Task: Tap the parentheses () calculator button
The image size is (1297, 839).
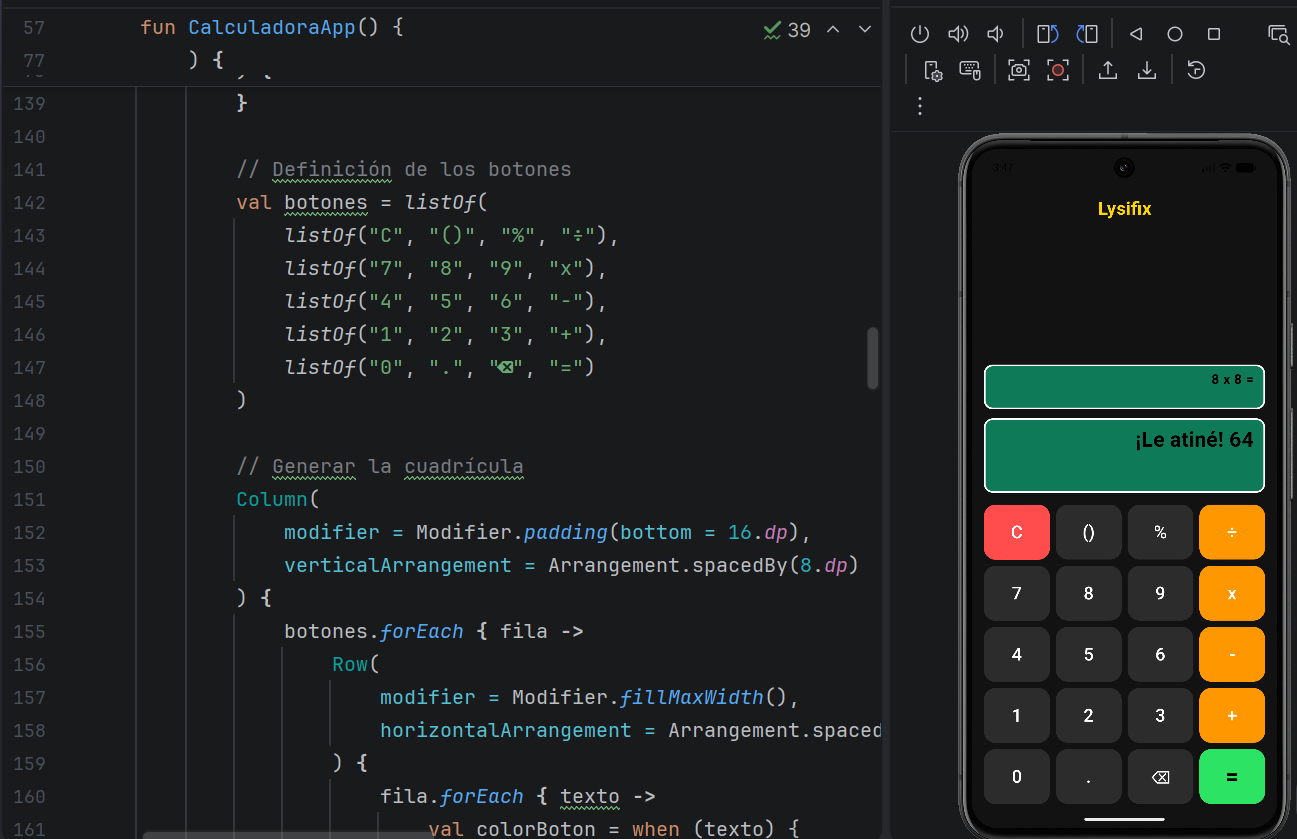Action: click(1088, 532)
